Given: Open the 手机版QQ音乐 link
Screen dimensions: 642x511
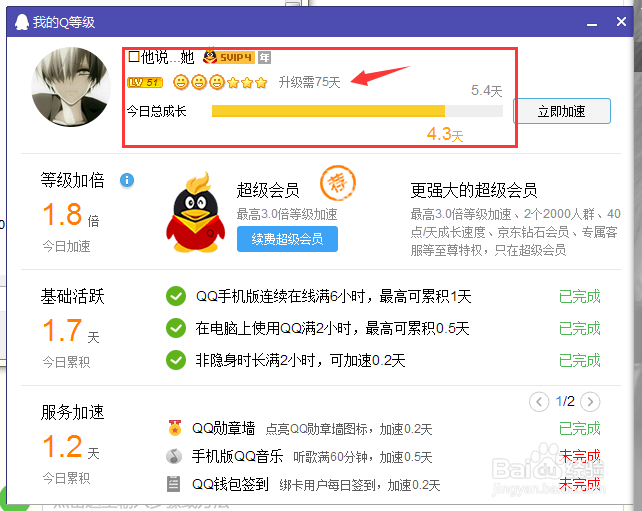Looking at the screenshot, I should click(x=237, y=456).
